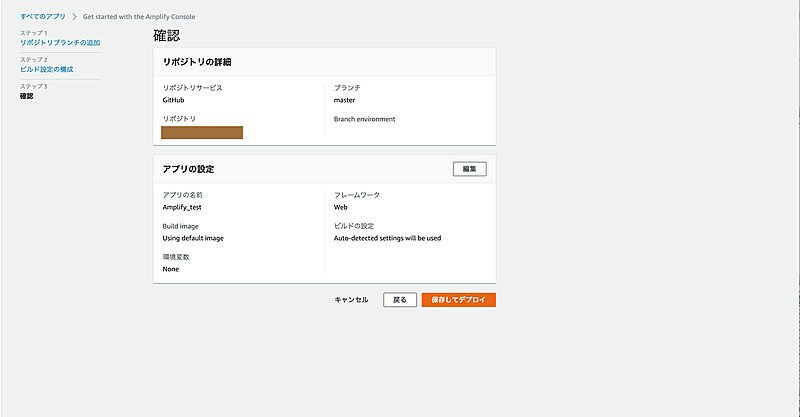Select the redacted repository name block
The image size is (800, 417).
tap(202, 133)
